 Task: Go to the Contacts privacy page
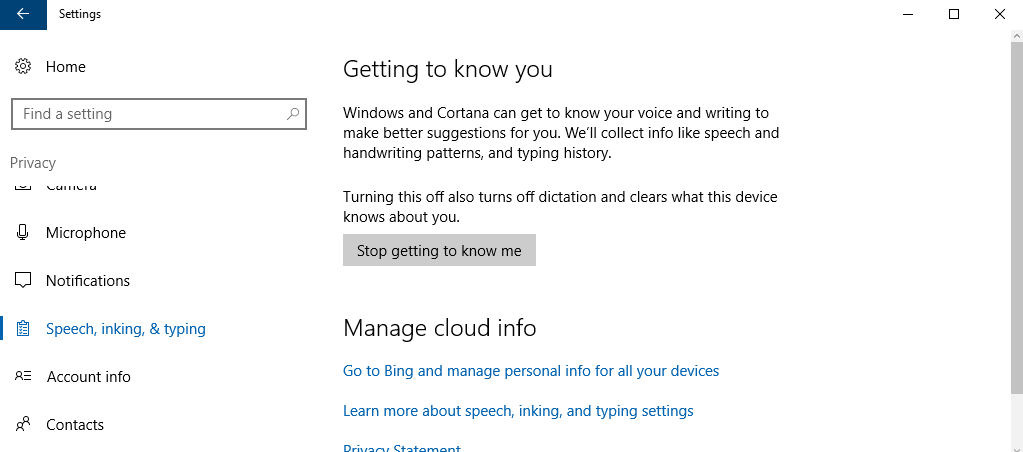[75, 425]
